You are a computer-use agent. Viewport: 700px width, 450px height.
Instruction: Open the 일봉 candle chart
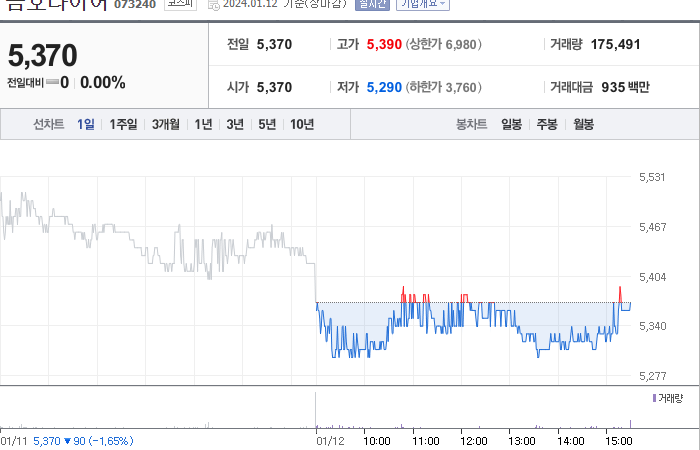(511, 124)
